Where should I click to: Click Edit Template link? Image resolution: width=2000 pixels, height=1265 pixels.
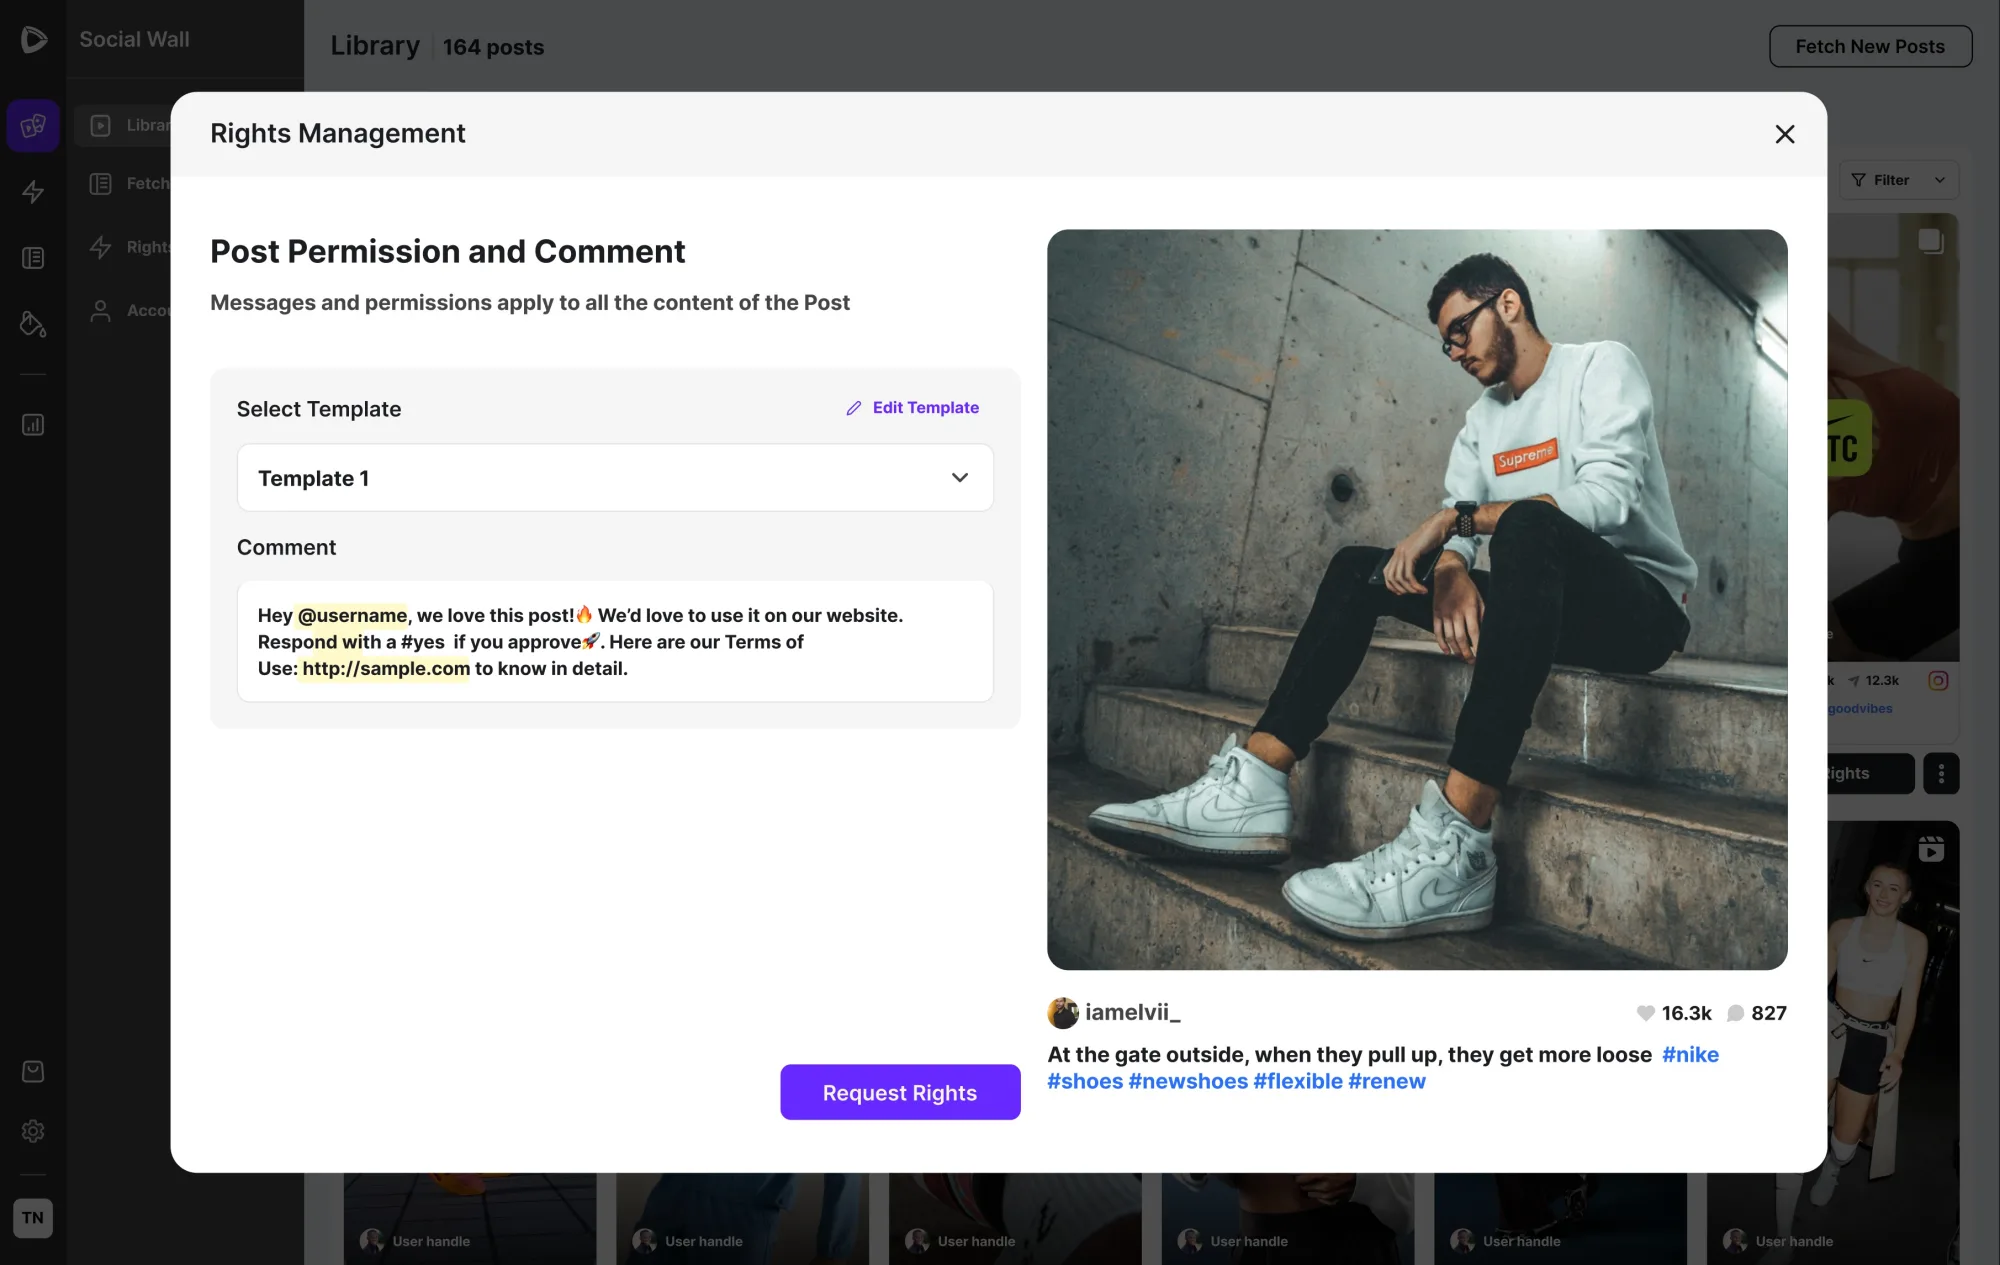(925, 408)
